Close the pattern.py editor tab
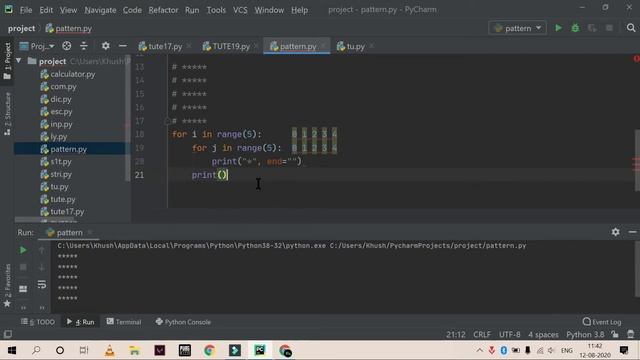The width and height of the screenshot is (640, 360). coord(323,46)
